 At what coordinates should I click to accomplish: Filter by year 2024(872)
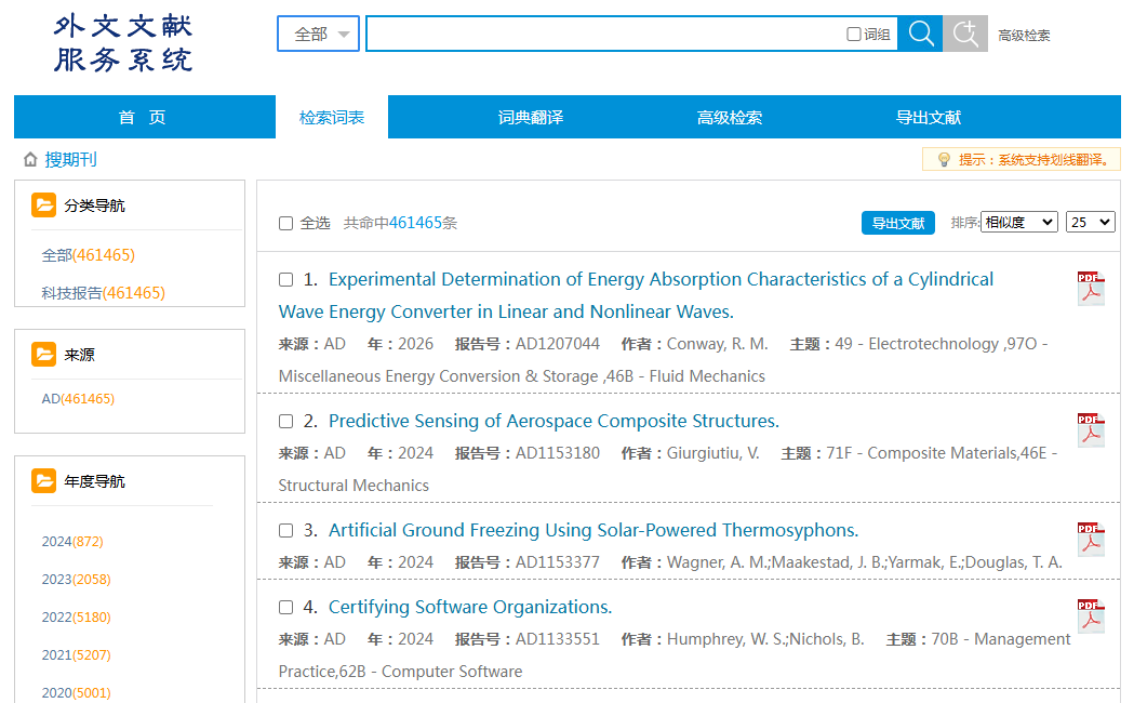[72, 542]
